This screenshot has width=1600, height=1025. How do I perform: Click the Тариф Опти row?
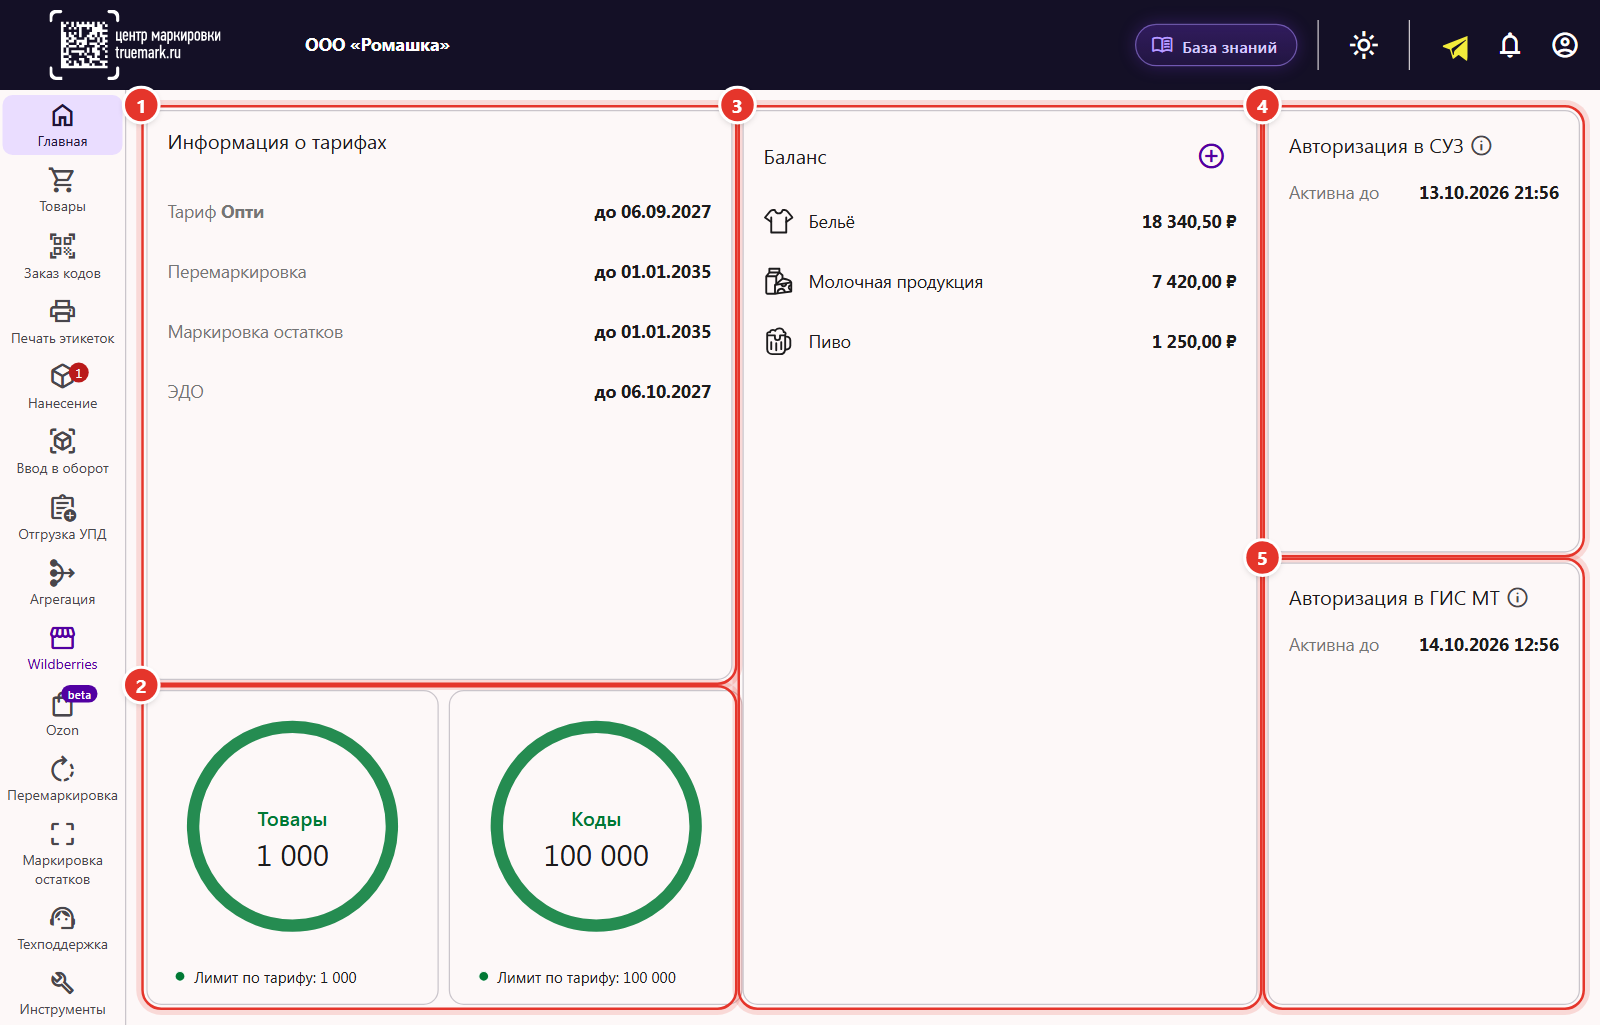coord(439,212)
